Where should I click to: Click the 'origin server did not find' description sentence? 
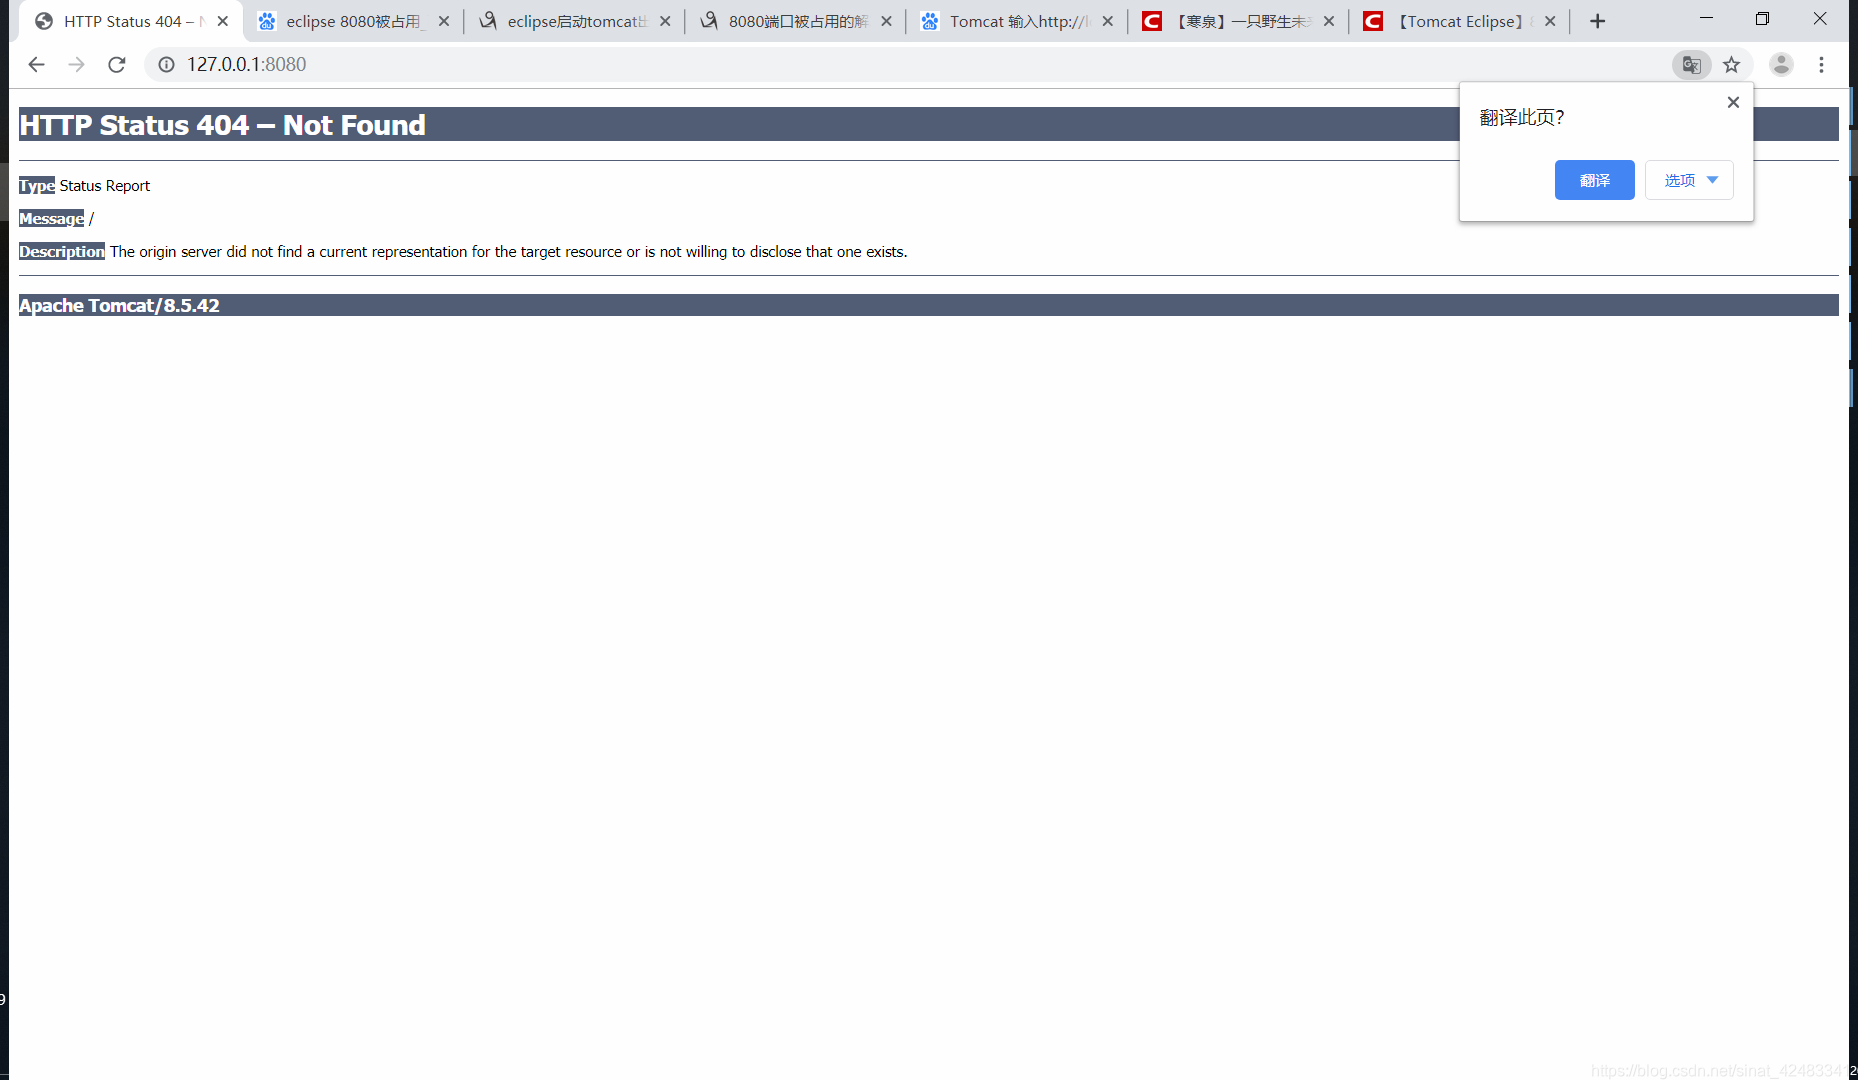pos(509,252)
